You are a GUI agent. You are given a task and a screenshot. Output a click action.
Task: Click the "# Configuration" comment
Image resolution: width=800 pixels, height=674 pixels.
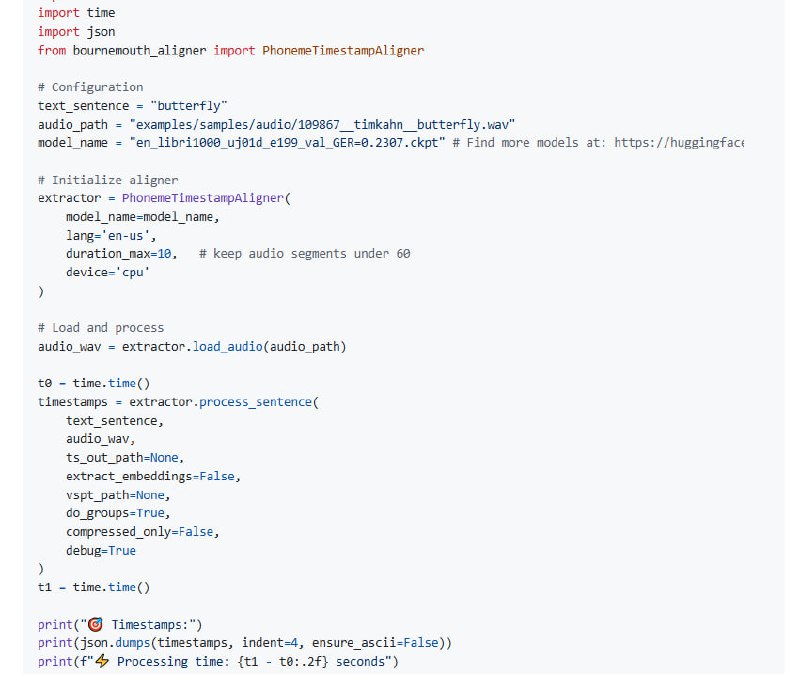pyautogui.click(x=90, y=87)
